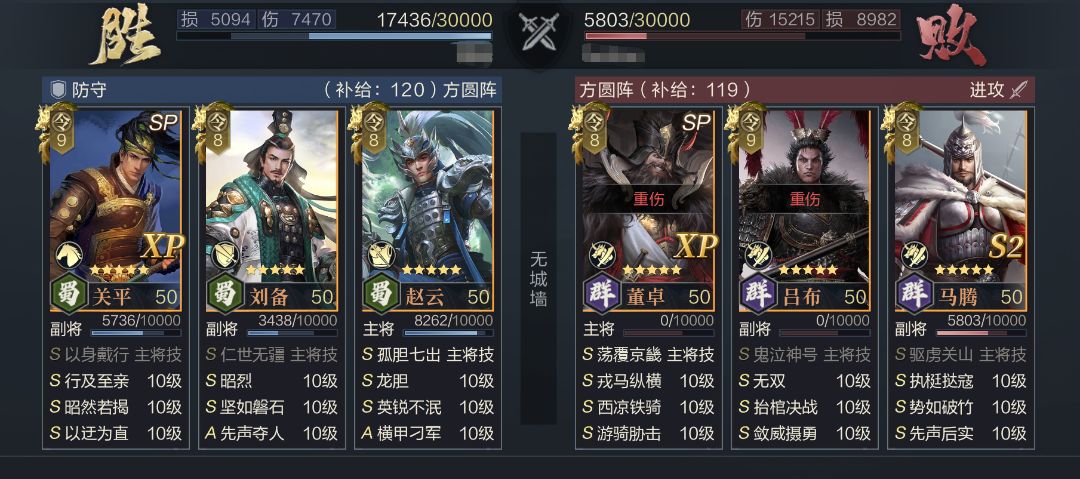The image size is (1080, 479).
Task: Click the shield icon beside 防守
Action: click(x=59, y=90)
